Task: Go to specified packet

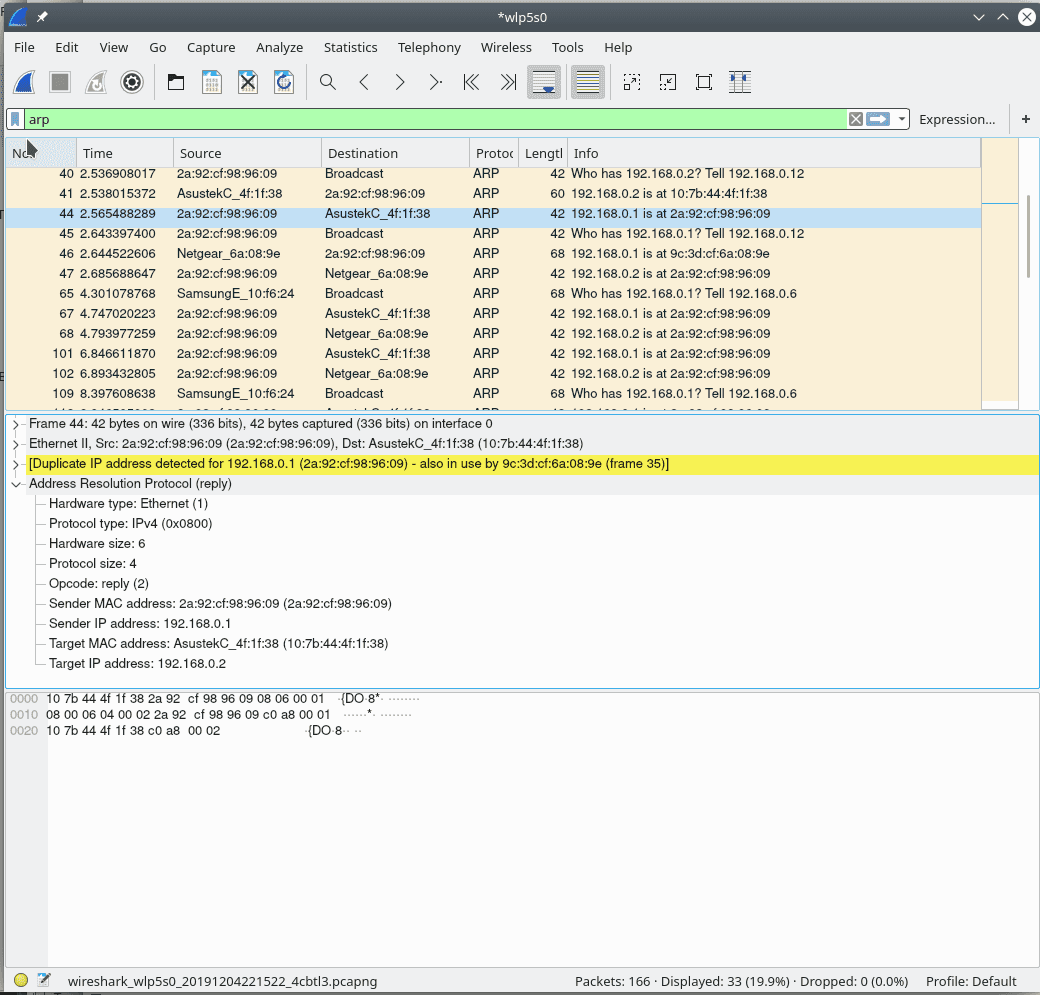Action: coord(435,82)
